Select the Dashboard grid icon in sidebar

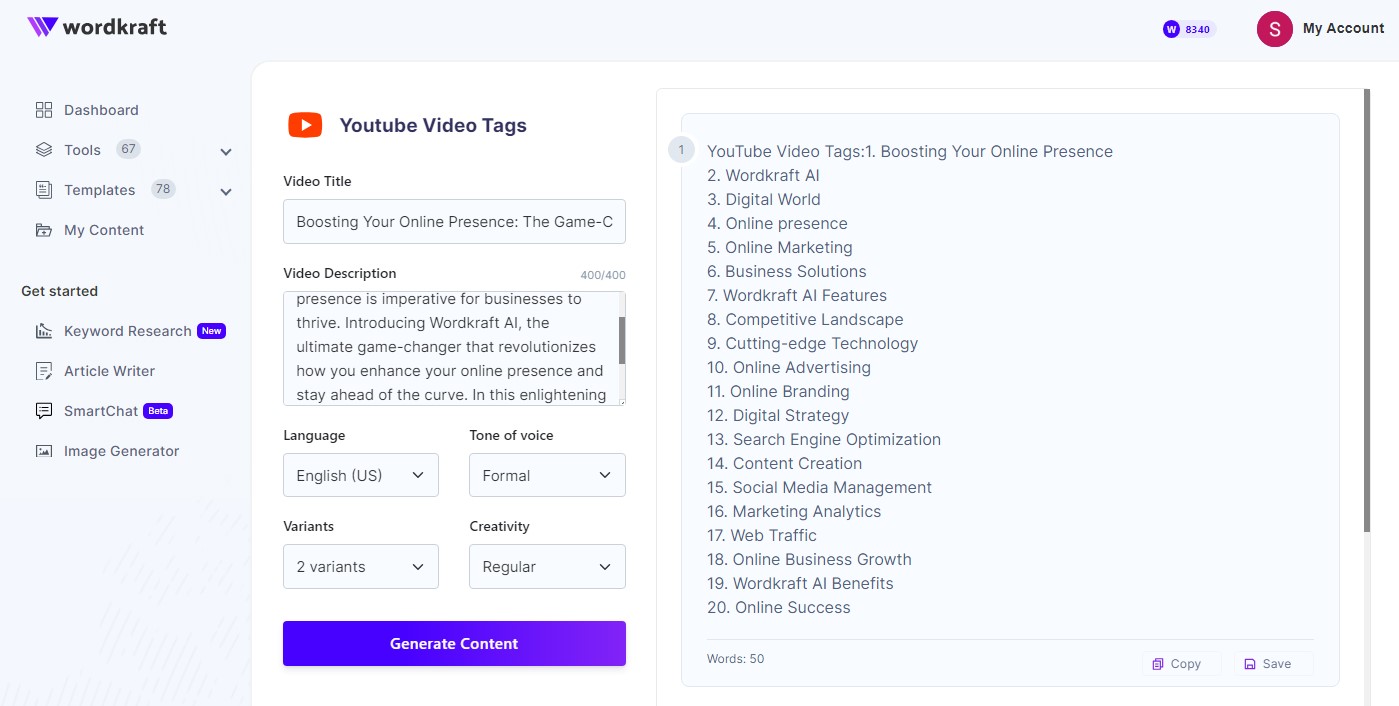click(x=44, y=109)
